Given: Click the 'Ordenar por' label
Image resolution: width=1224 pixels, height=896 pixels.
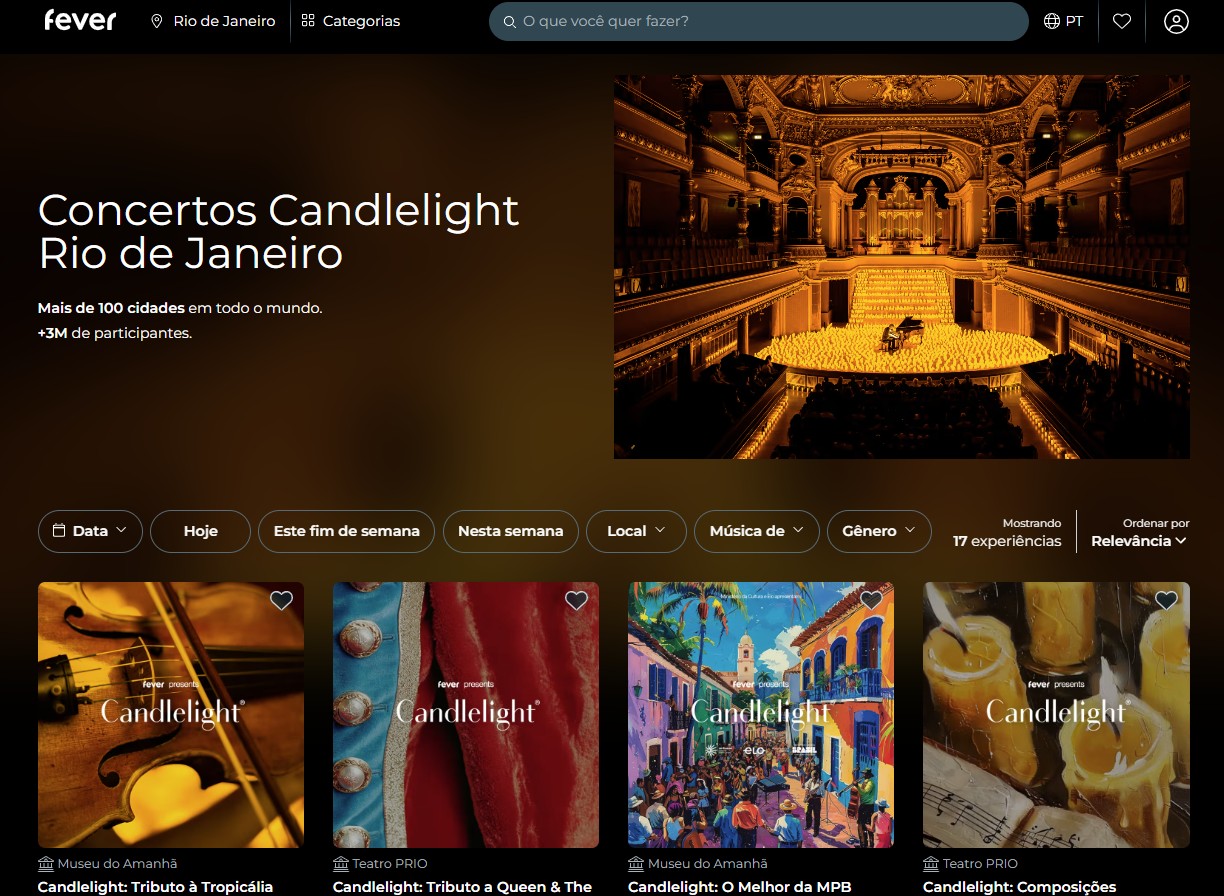Looking at the screenshot, I should click(x=1156, y=523).
